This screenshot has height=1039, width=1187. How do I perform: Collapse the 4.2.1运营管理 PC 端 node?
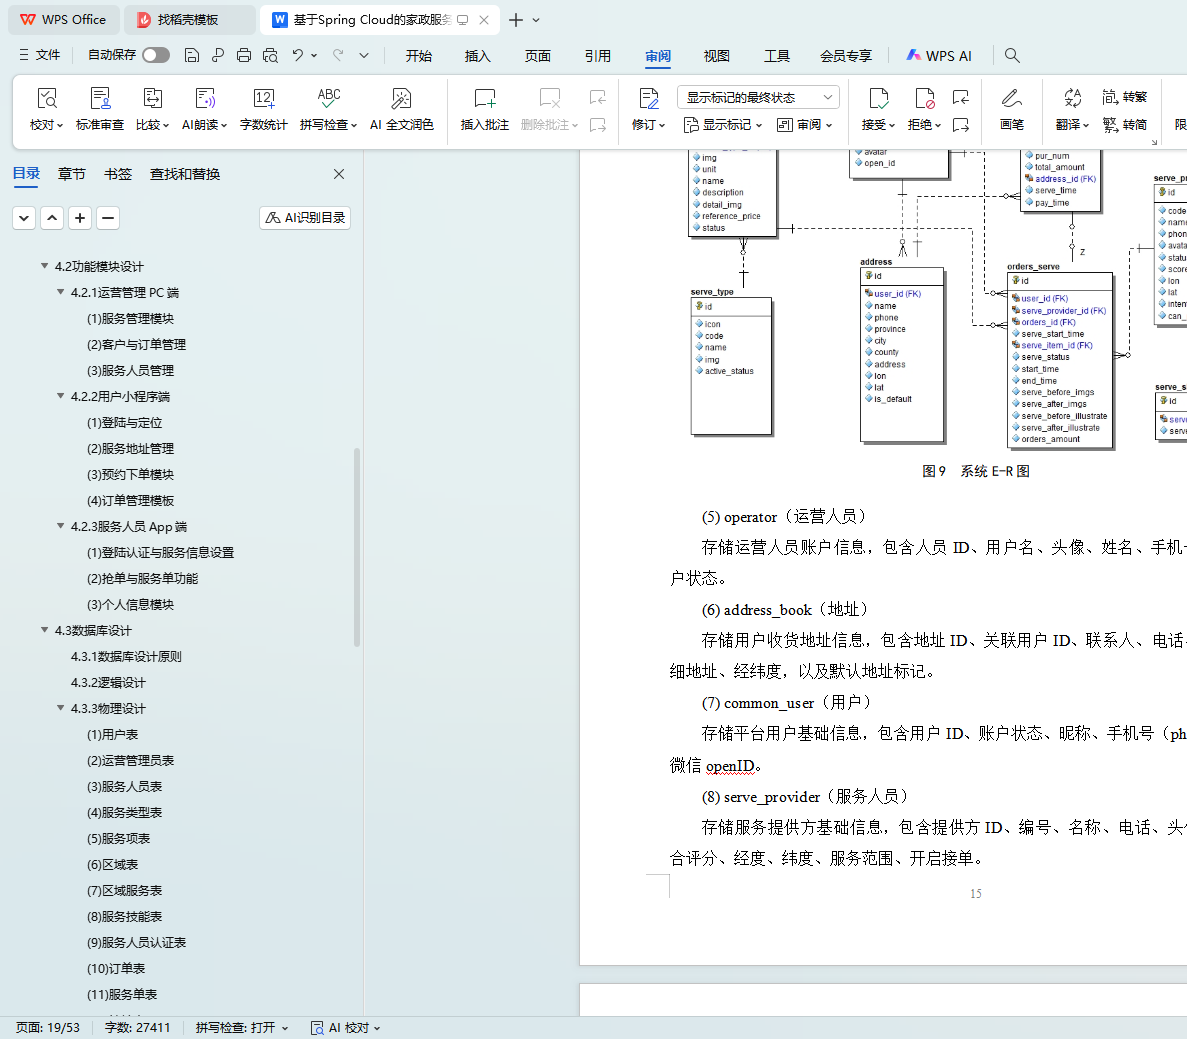click(61, 292)
